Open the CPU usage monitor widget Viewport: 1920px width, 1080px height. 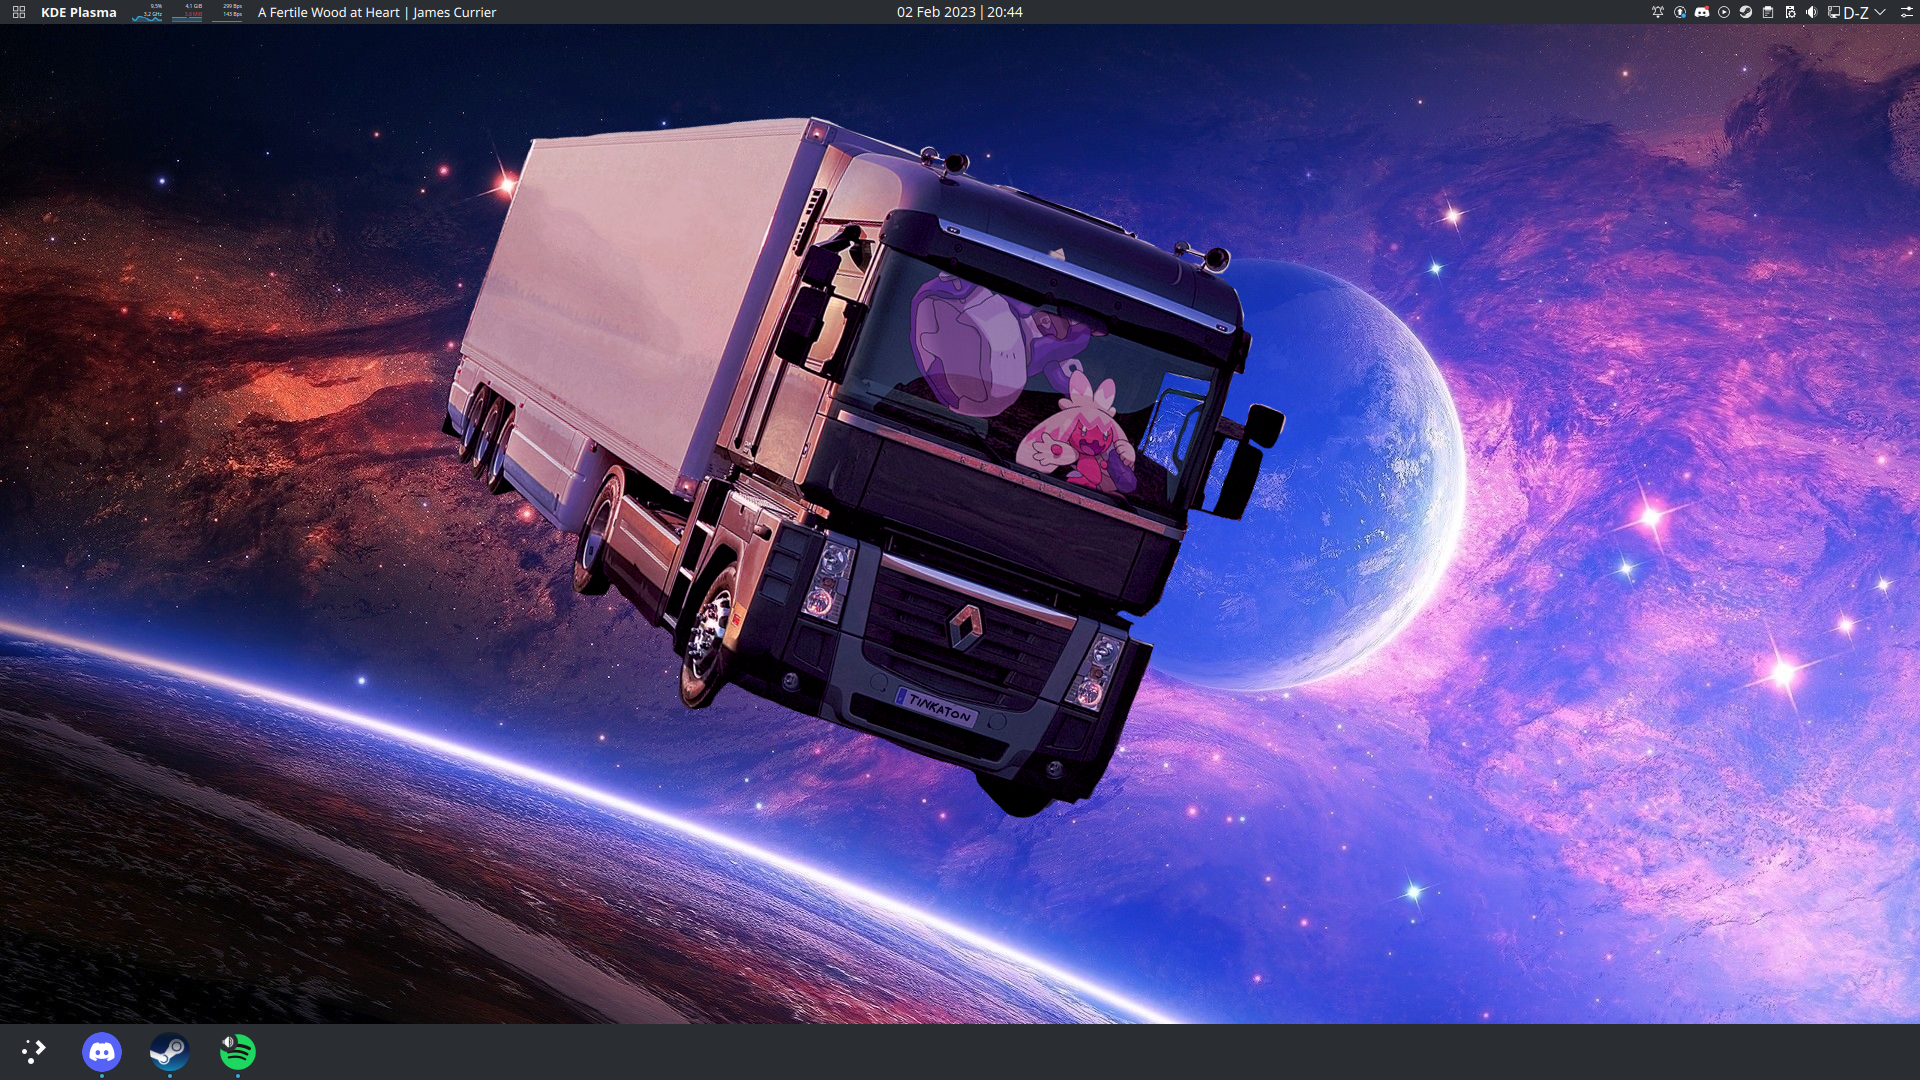point(148,12)
